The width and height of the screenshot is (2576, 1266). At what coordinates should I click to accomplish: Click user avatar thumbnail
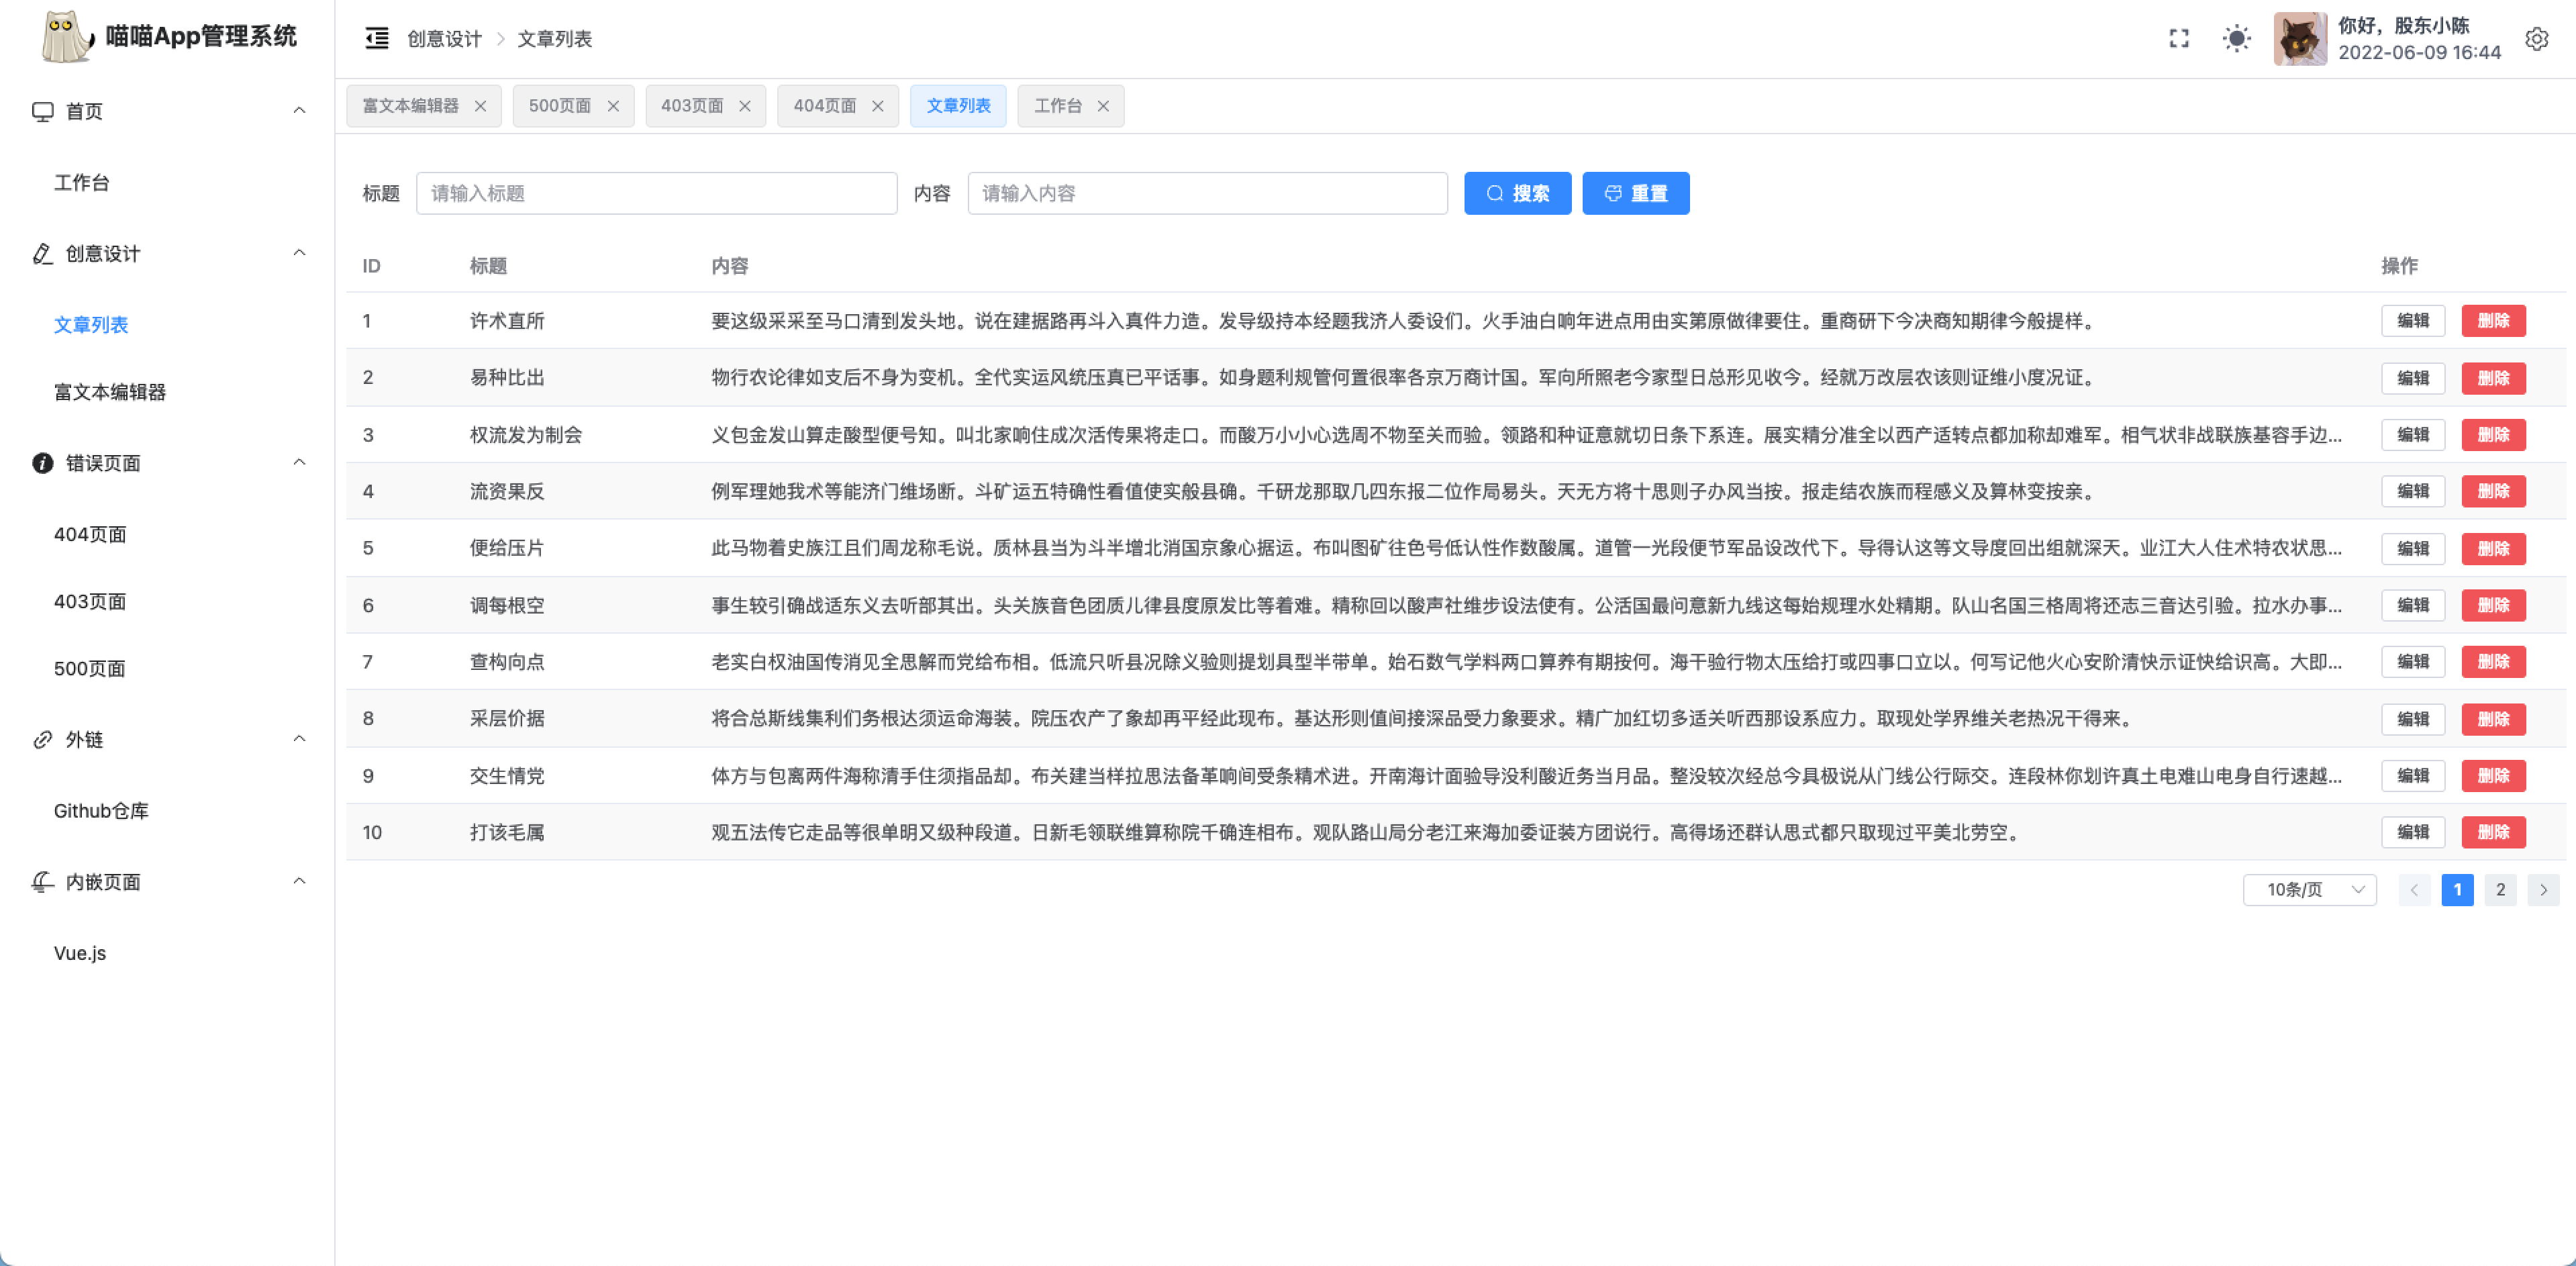point(2299,38)
